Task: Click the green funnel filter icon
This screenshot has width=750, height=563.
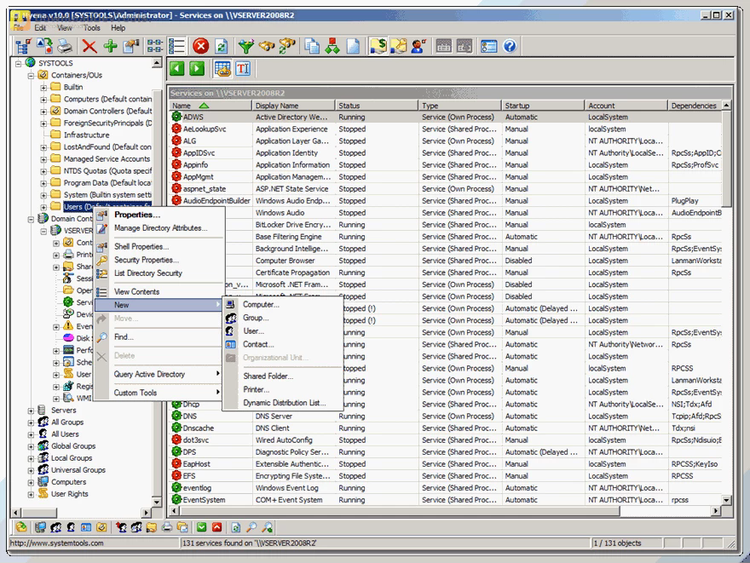Action: [x=246, y=46]
